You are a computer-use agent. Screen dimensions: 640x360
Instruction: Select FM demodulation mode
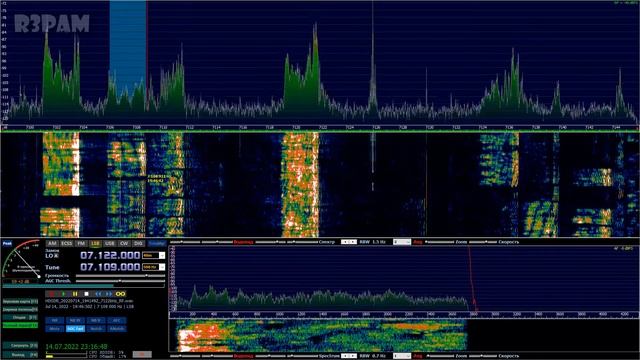[x=81, y=244]
